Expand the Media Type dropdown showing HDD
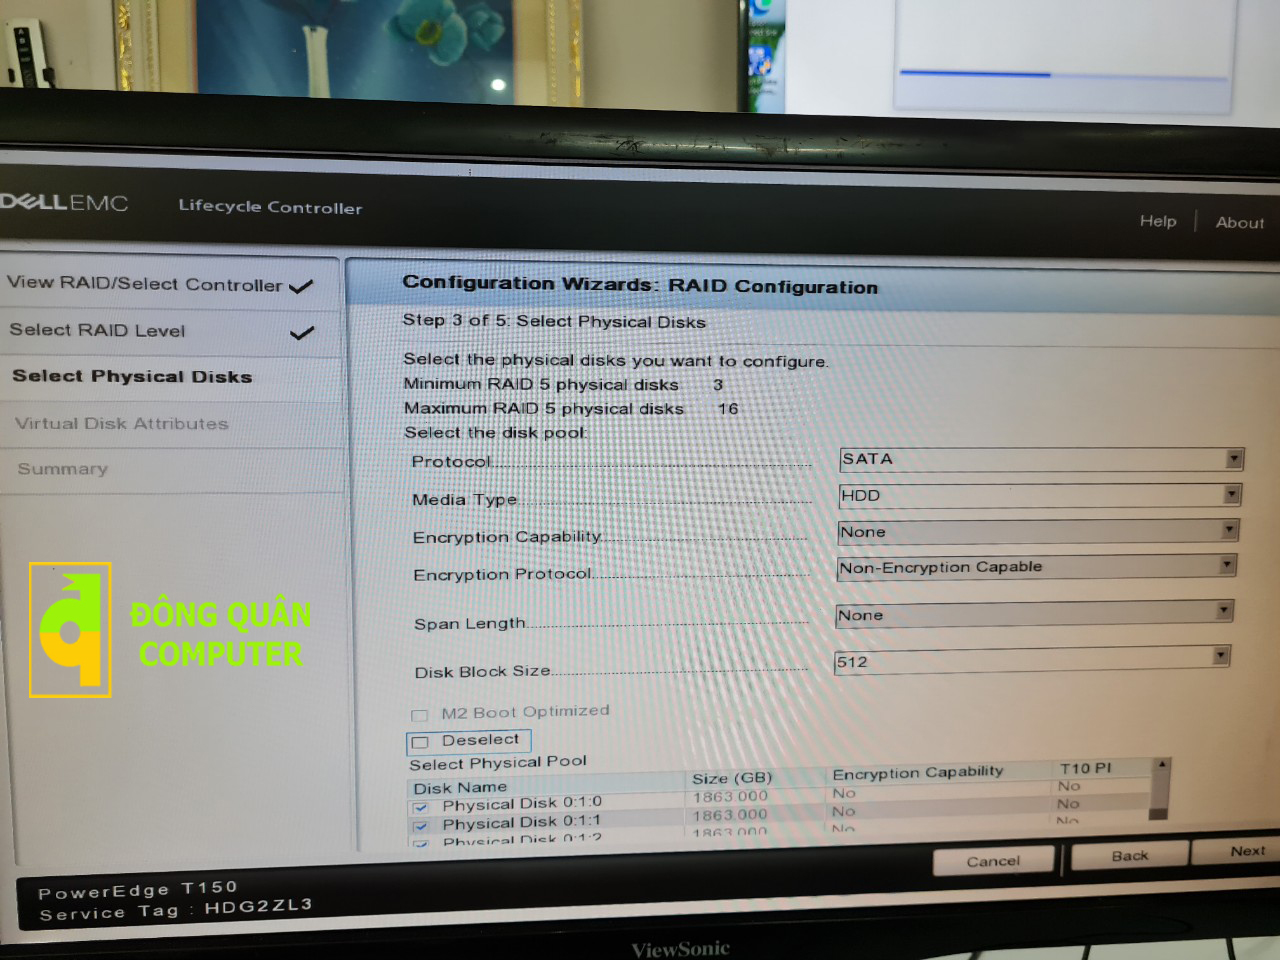The image size is (1280, 960). click(1040, 495)
